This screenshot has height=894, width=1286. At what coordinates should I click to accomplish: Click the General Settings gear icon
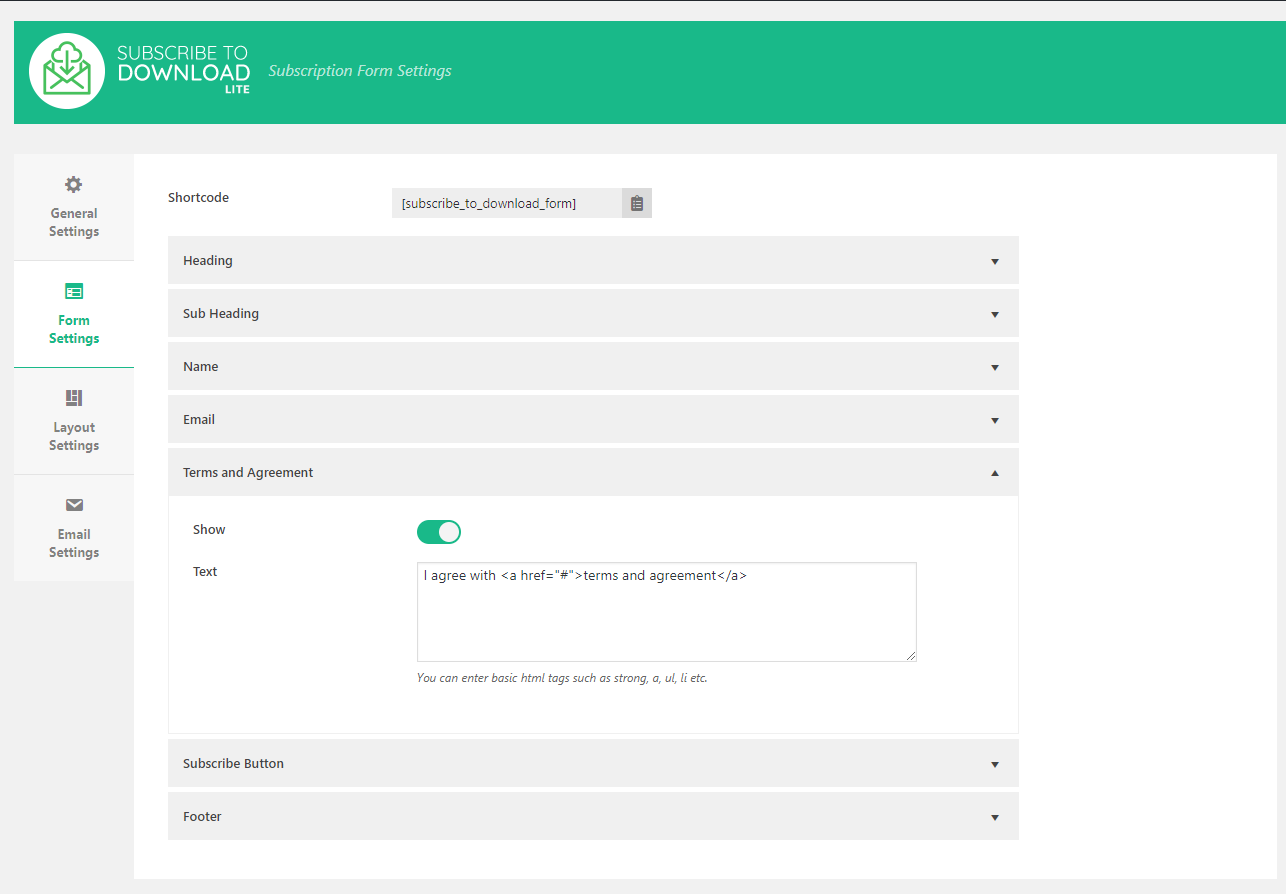click(74, 185)
